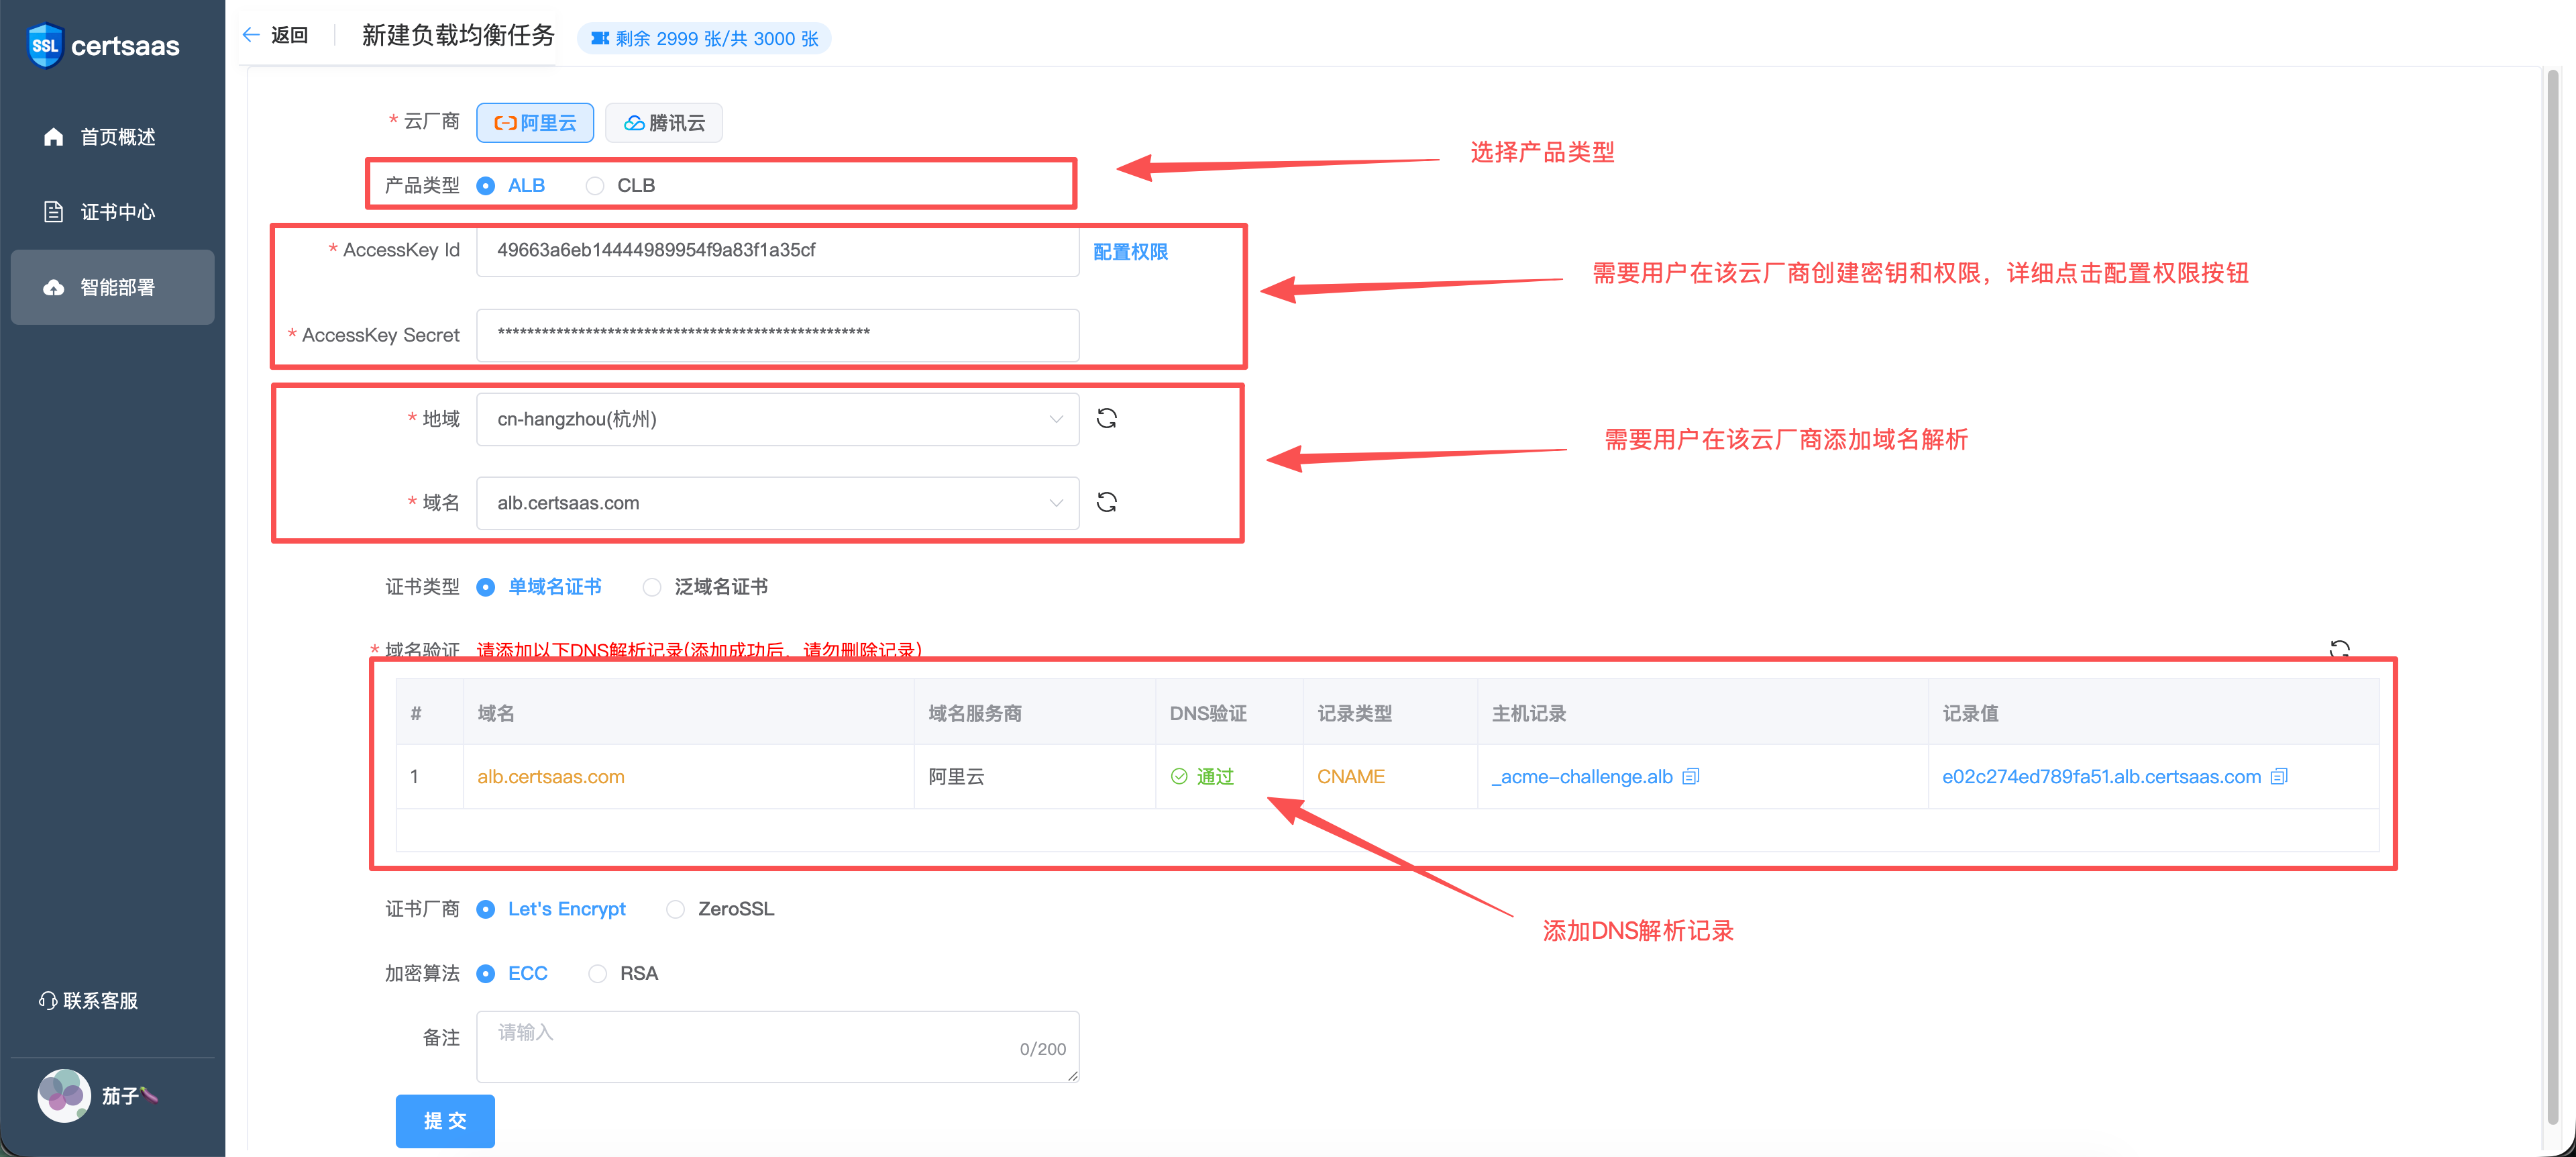Screen dimensions: 2576x1157
Task: Click the AccessKey Secret input field
Action: coord(778,335)
